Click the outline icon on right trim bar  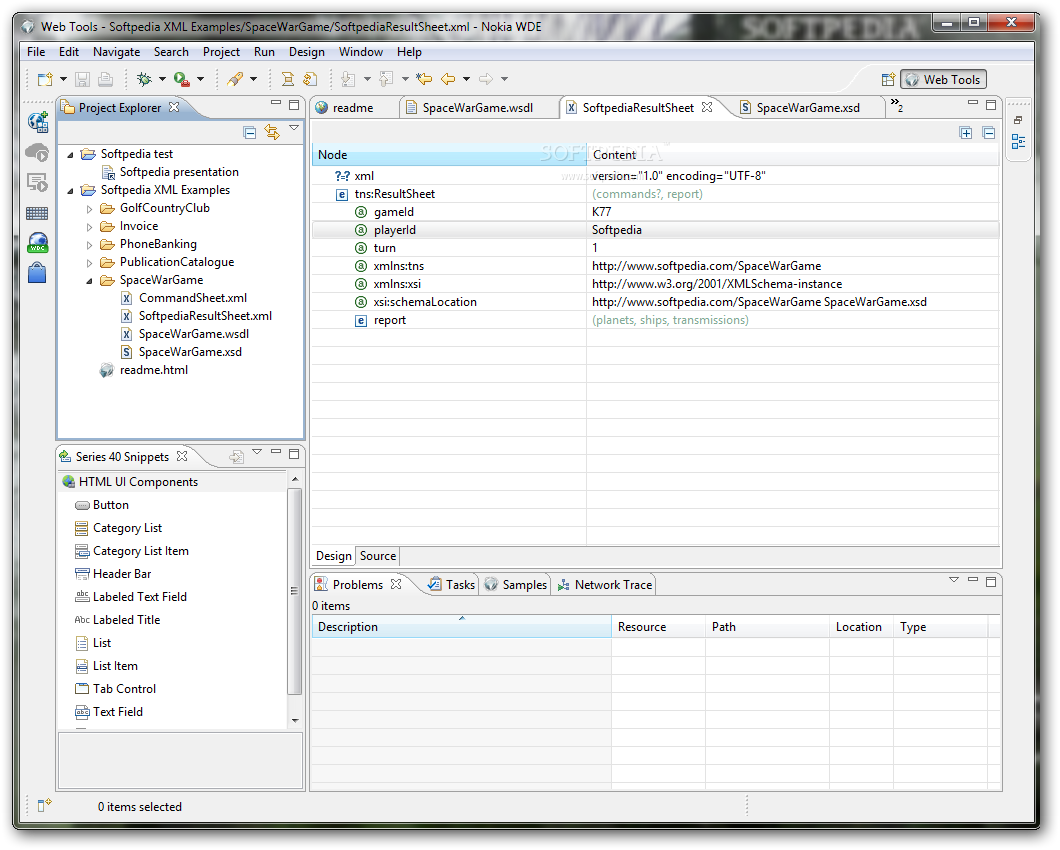click(1018, 142)
